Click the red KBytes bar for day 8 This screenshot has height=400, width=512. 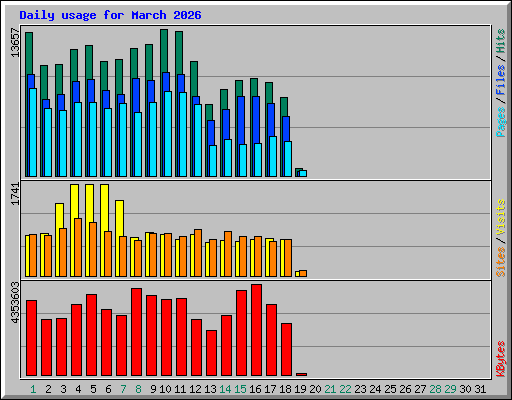[x=136, y=332]
